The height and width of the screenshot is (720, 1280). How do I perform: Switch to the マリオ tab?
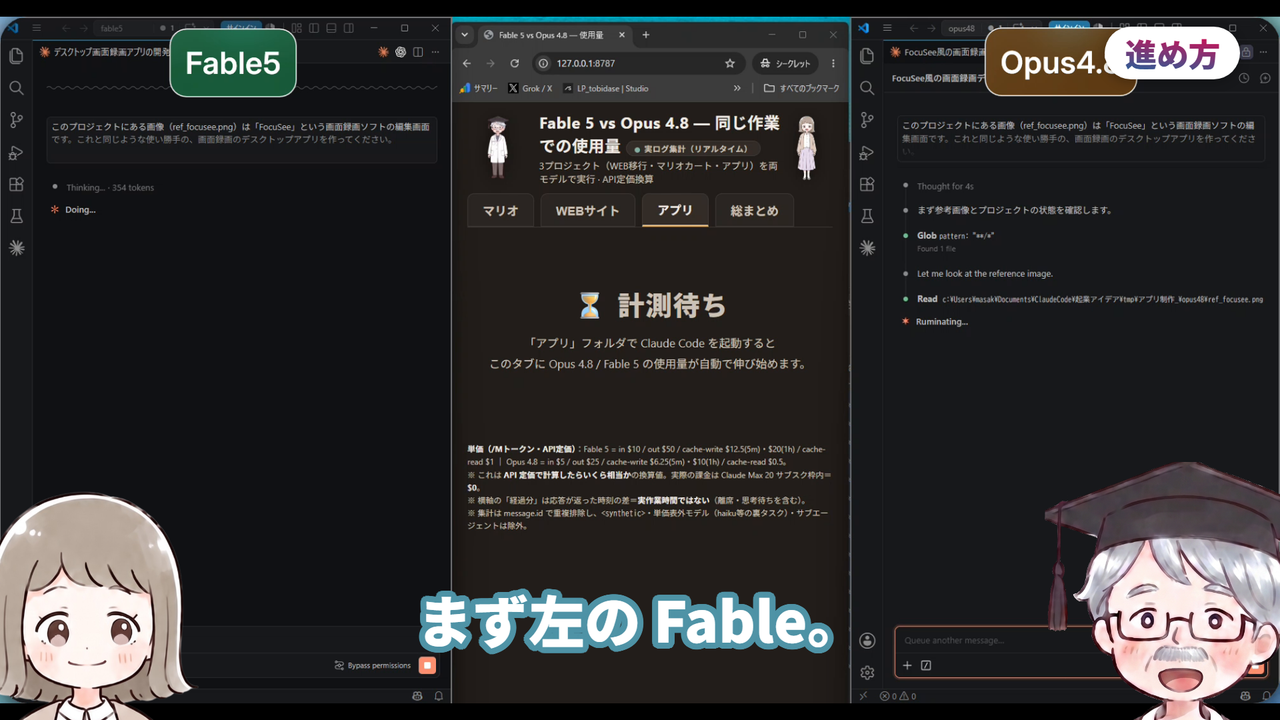pos(501,211)
